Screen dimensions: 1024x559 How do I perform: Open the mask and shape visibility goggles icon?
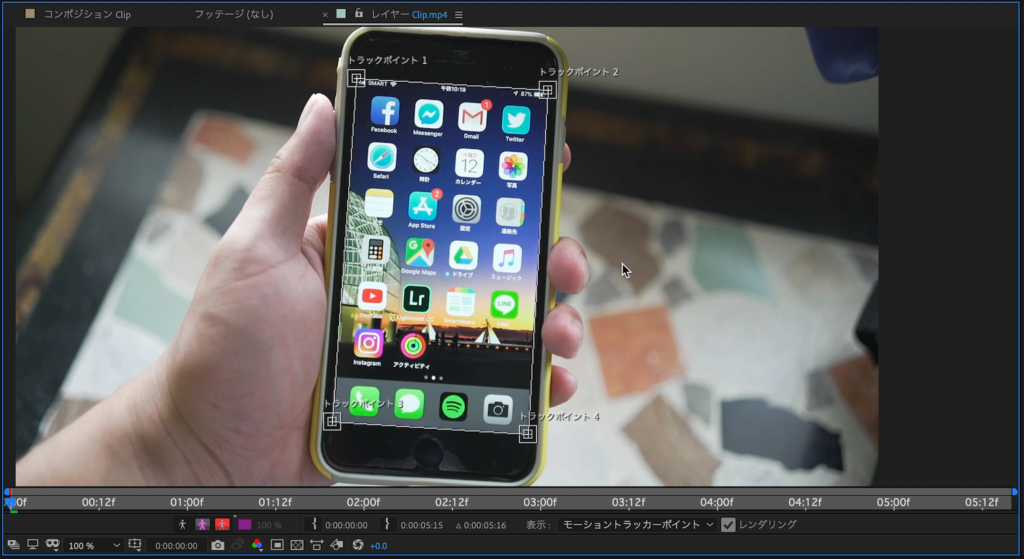53,545
